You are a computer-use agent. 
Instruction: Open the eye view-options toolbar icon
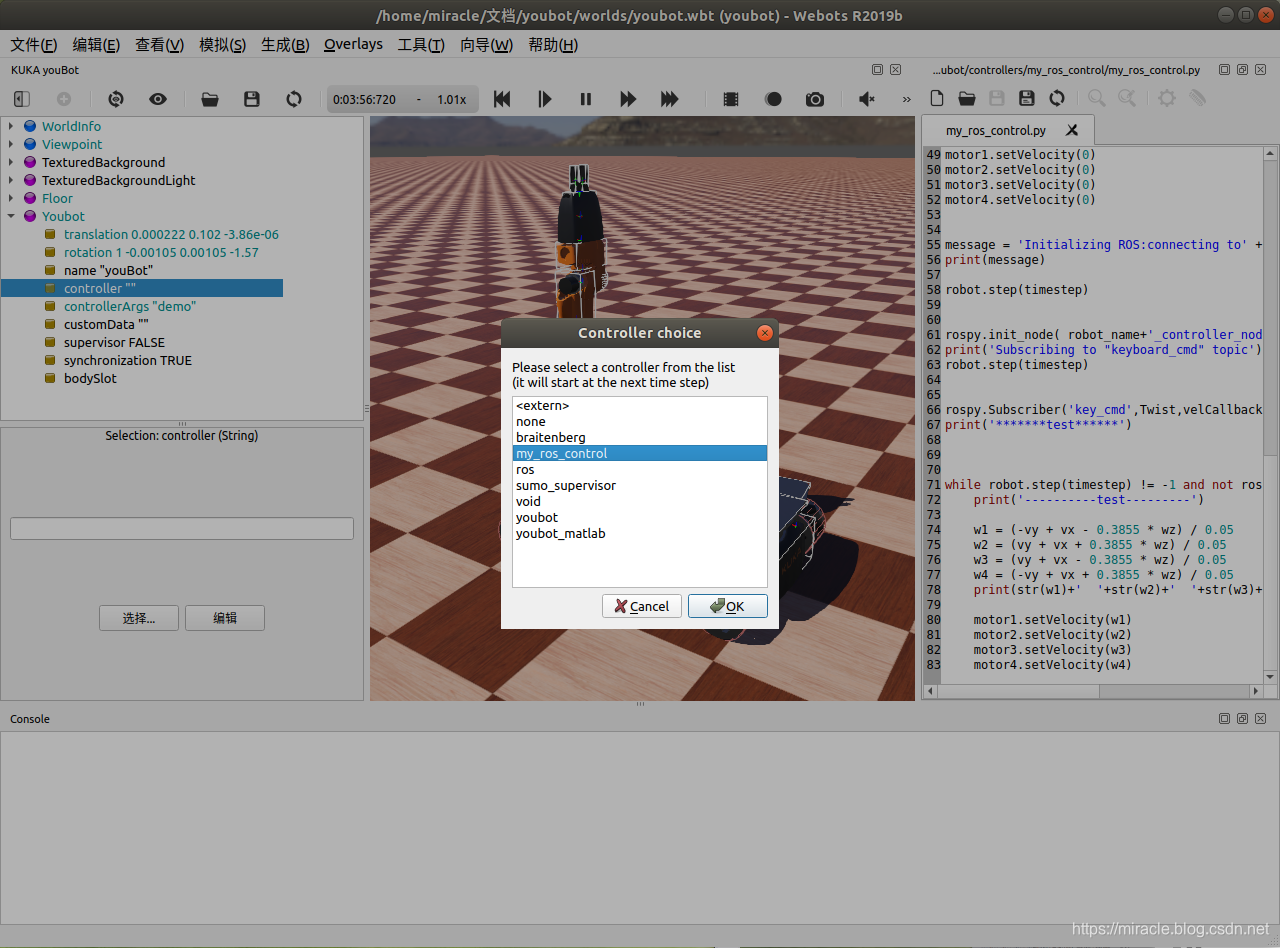[158, 99]
